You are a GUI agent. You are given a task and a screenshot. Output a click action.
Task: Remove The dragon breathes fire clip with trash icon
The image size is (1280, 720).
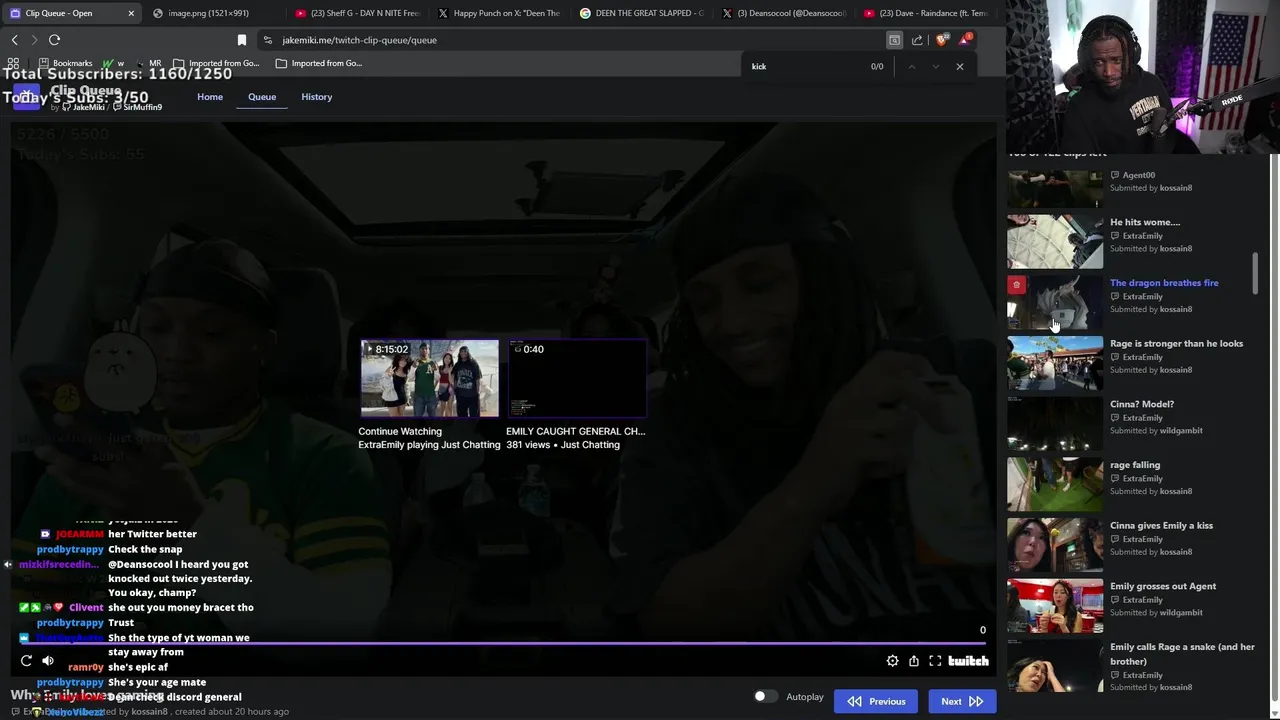click(1016, 285)
